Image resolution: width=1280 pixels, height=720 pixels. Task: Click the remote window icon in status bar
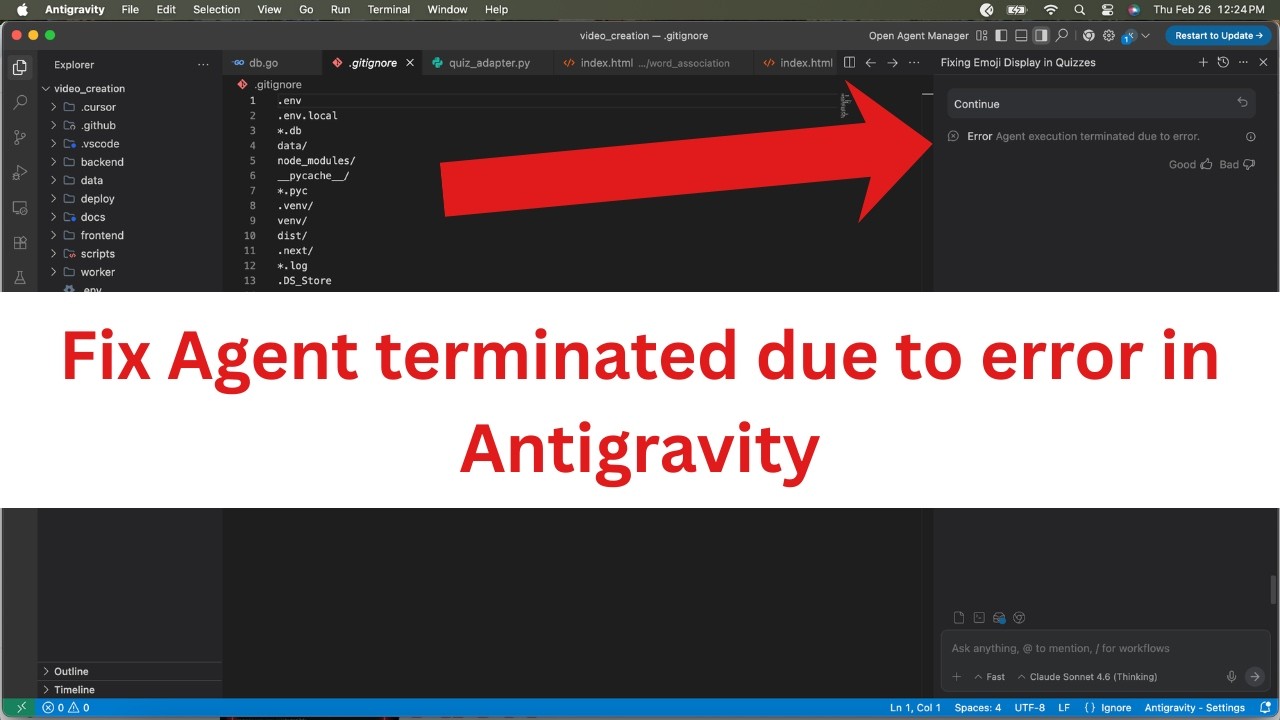pos(21,708)
